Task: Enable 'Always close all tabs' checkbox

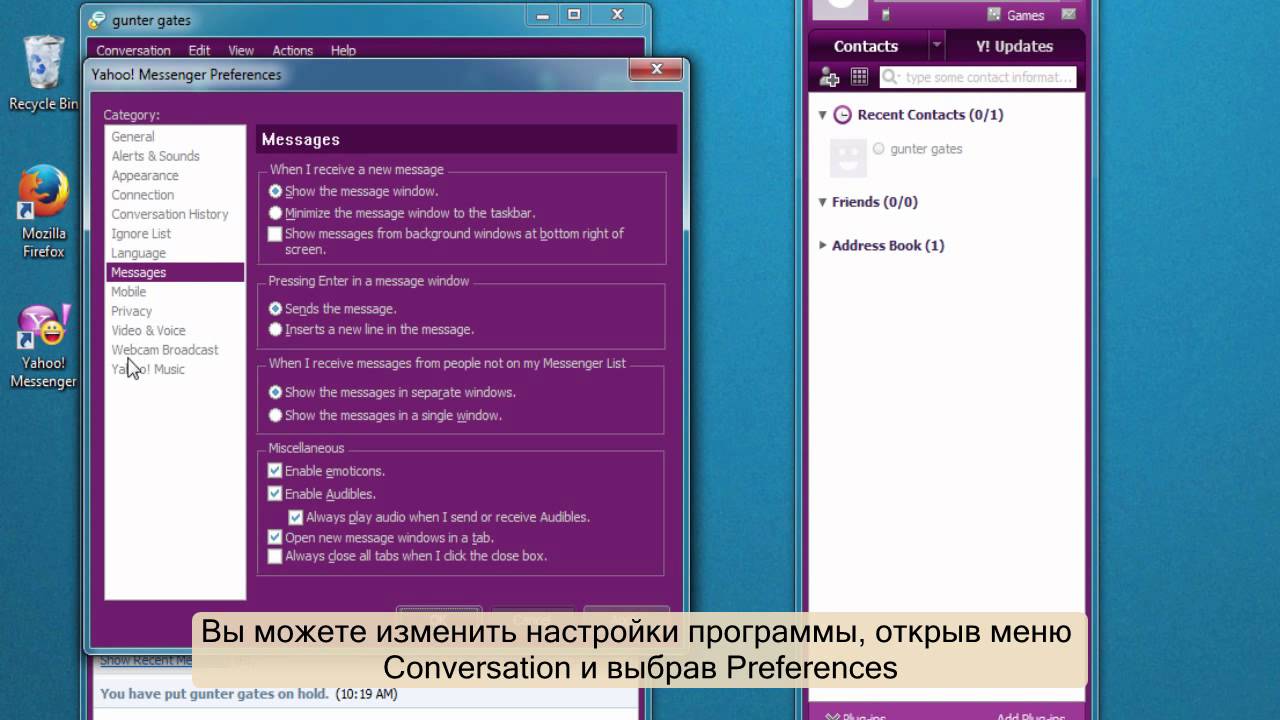Action: pos(275,556)
